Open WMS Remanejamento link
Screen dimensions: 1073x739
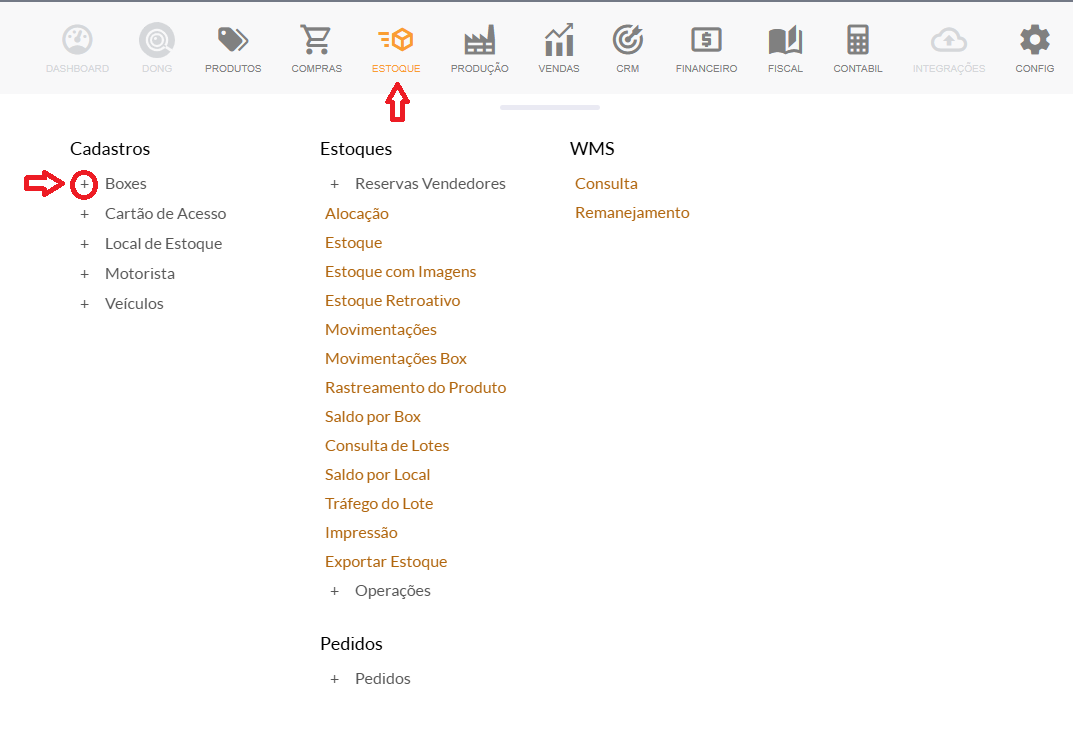click(x=632, y=213)
